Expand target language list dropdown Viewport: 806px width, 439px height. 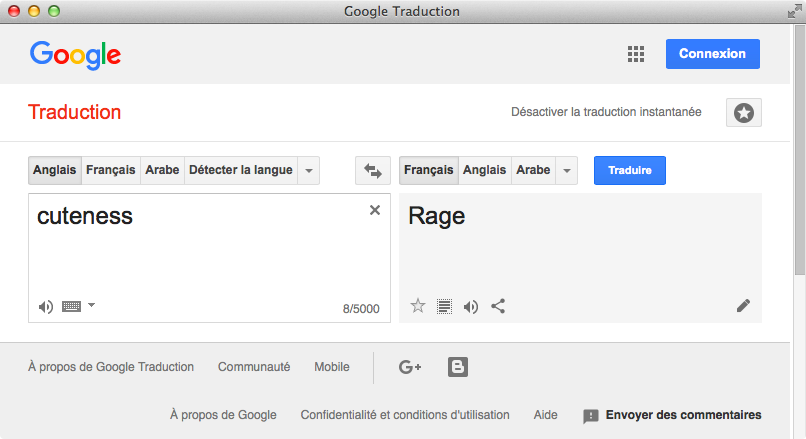click(568, 171)
